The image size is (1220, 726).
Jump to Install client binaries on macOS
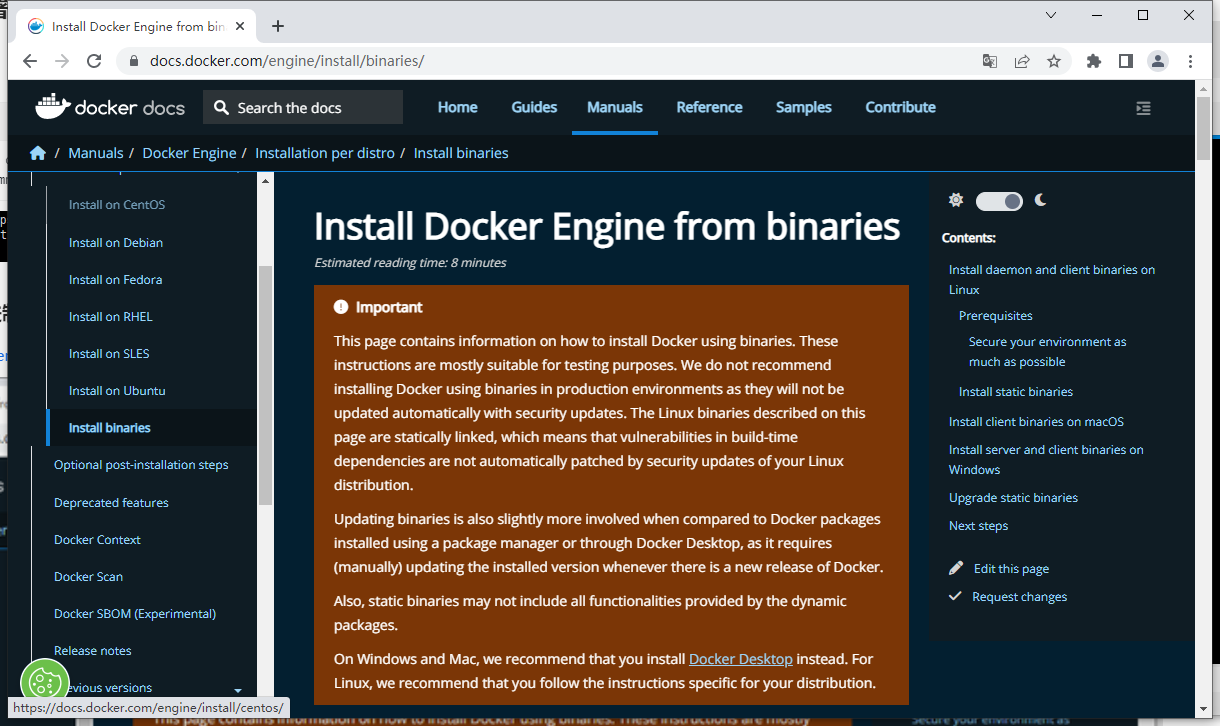(x=1036, y=421)
